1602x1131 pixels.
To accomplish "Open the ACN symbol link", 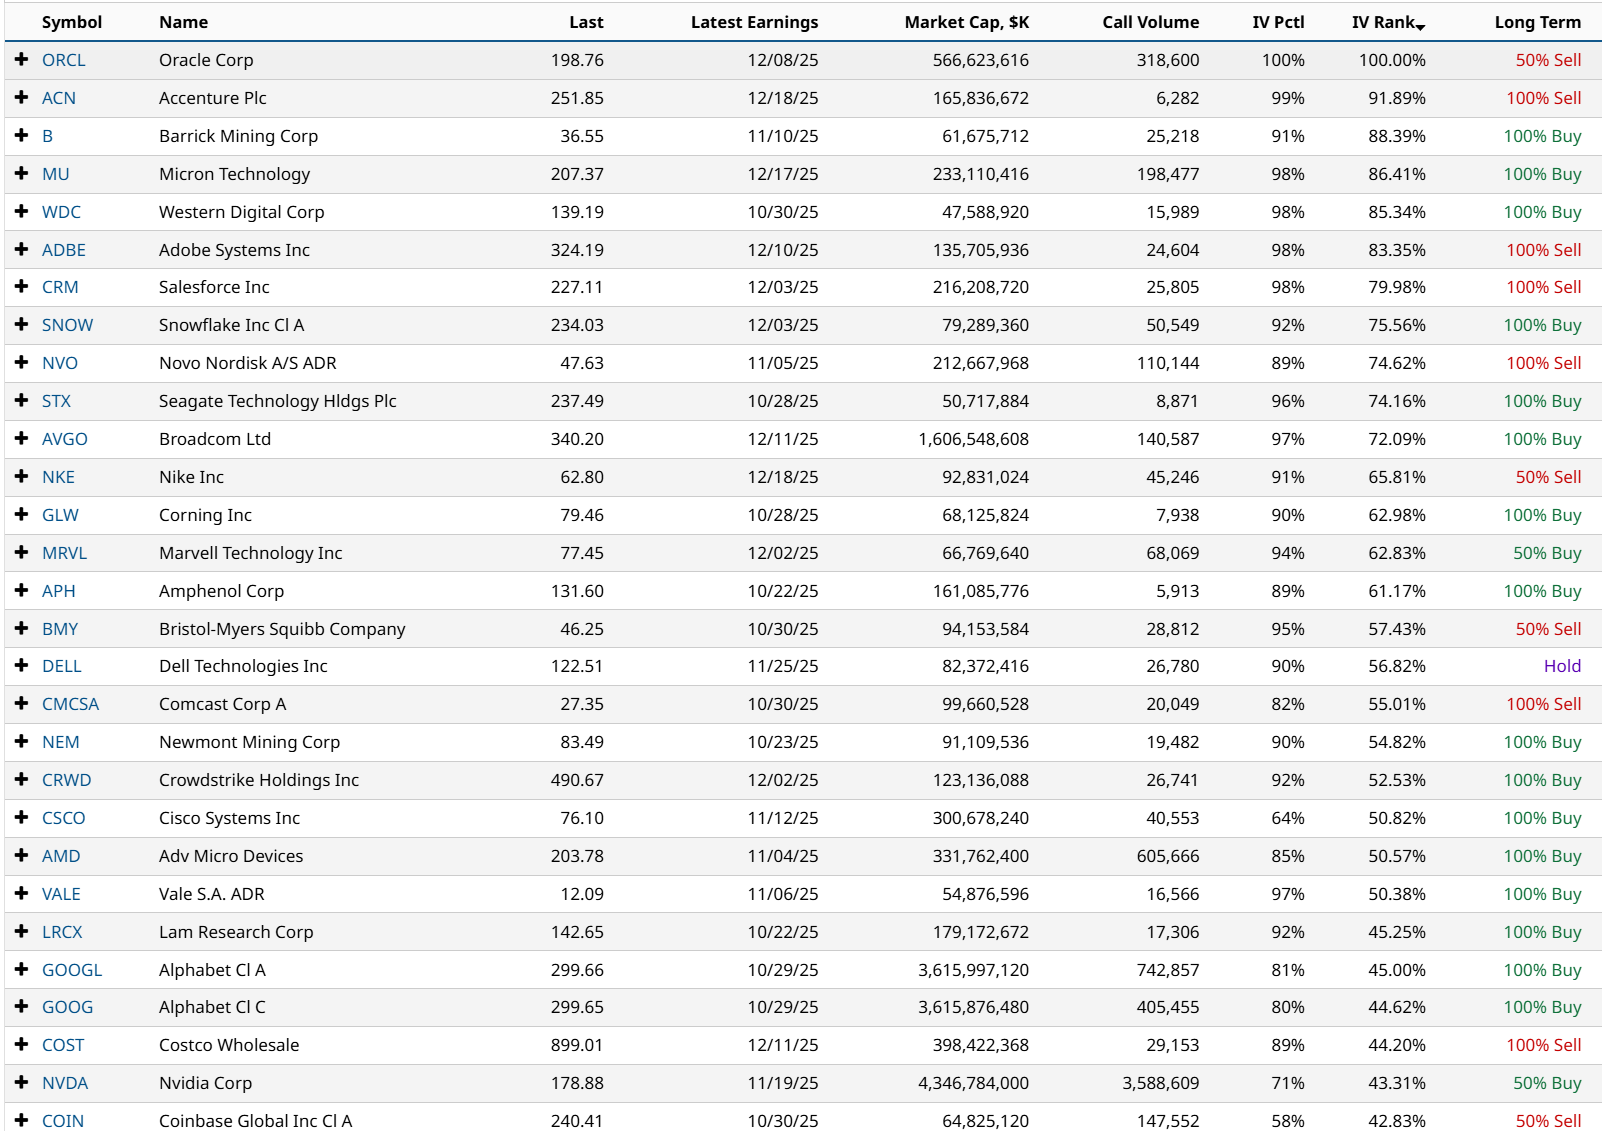I will point(59,98).
